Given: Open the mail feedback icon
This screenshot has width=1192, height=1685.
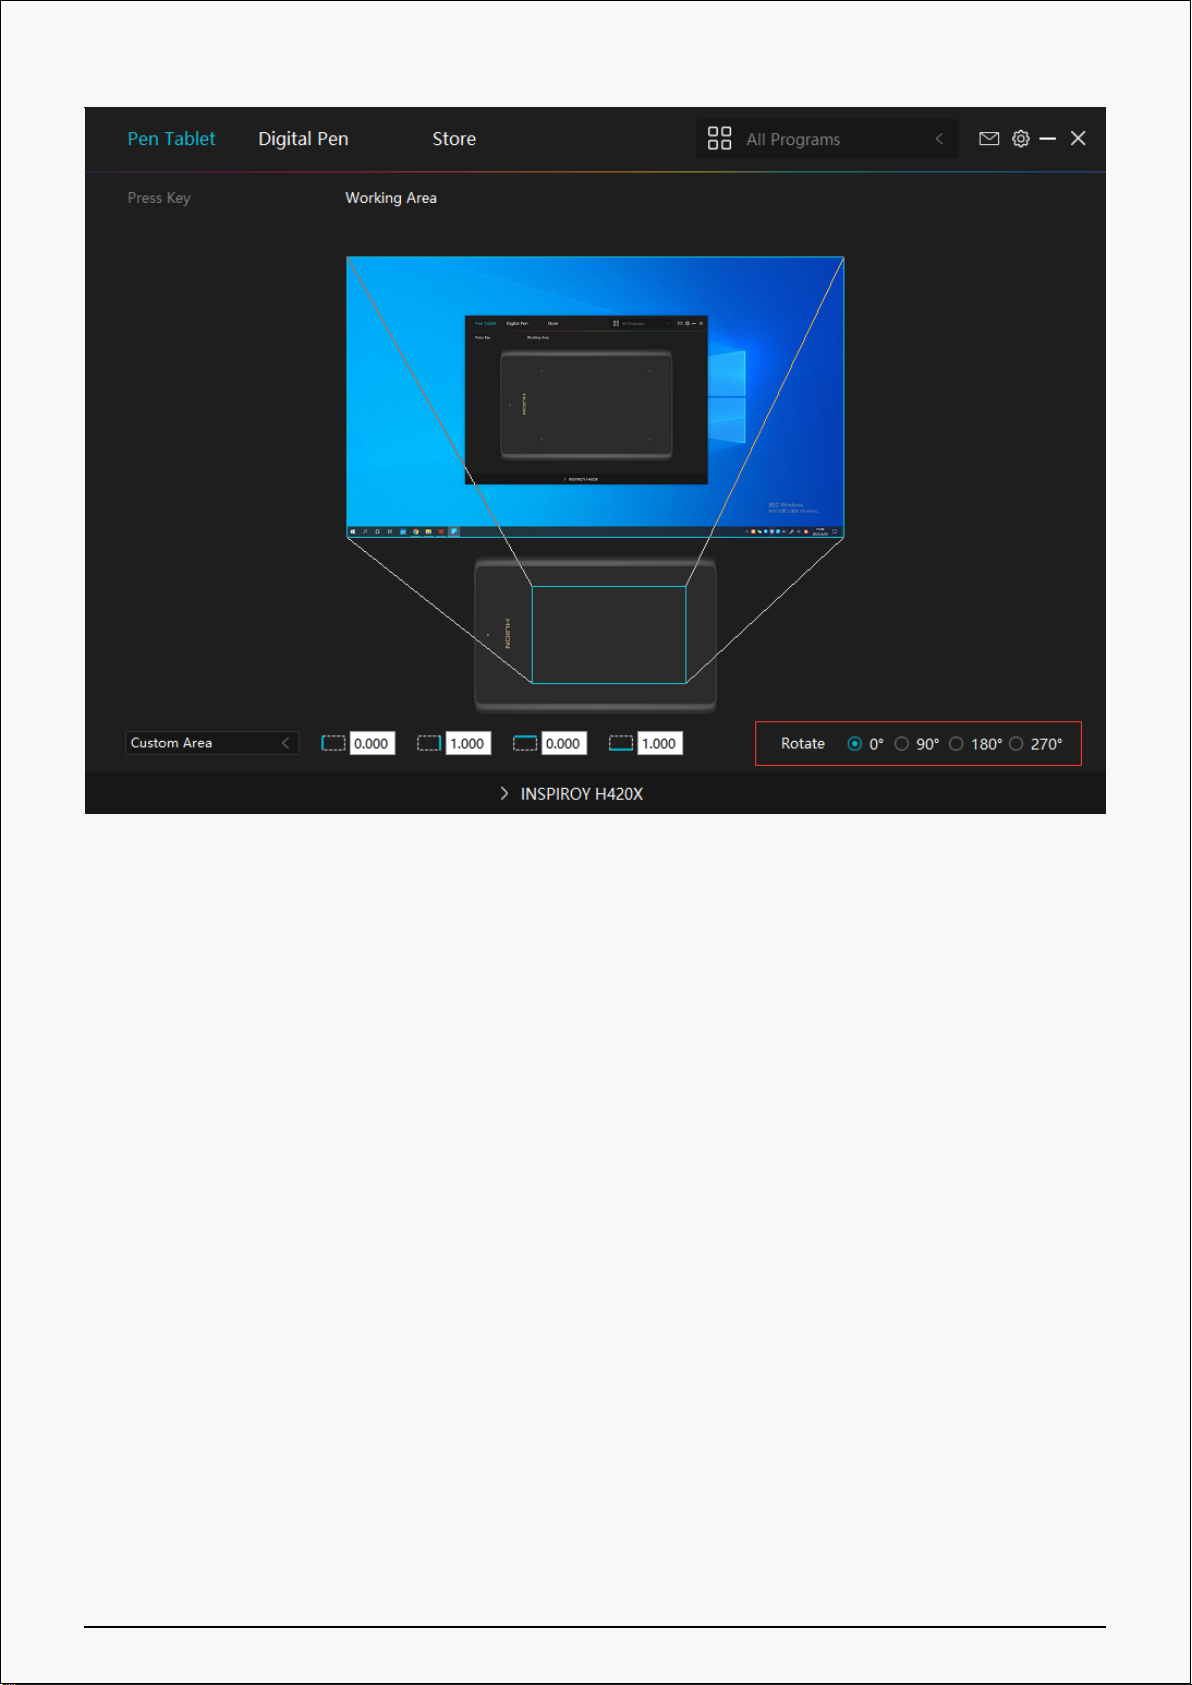Looking at the screenshot, I should [x=989, y=139].
